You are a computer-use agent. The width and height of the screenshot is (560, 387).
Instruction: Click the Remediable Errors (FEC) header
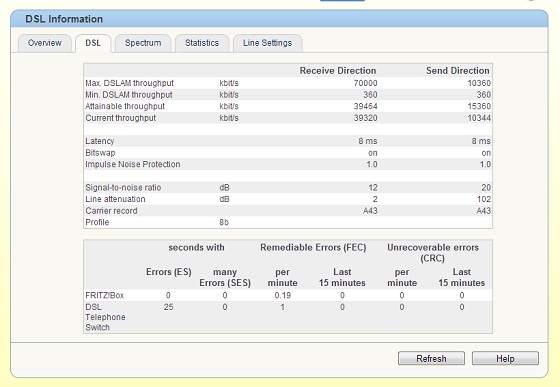(313, 247)
